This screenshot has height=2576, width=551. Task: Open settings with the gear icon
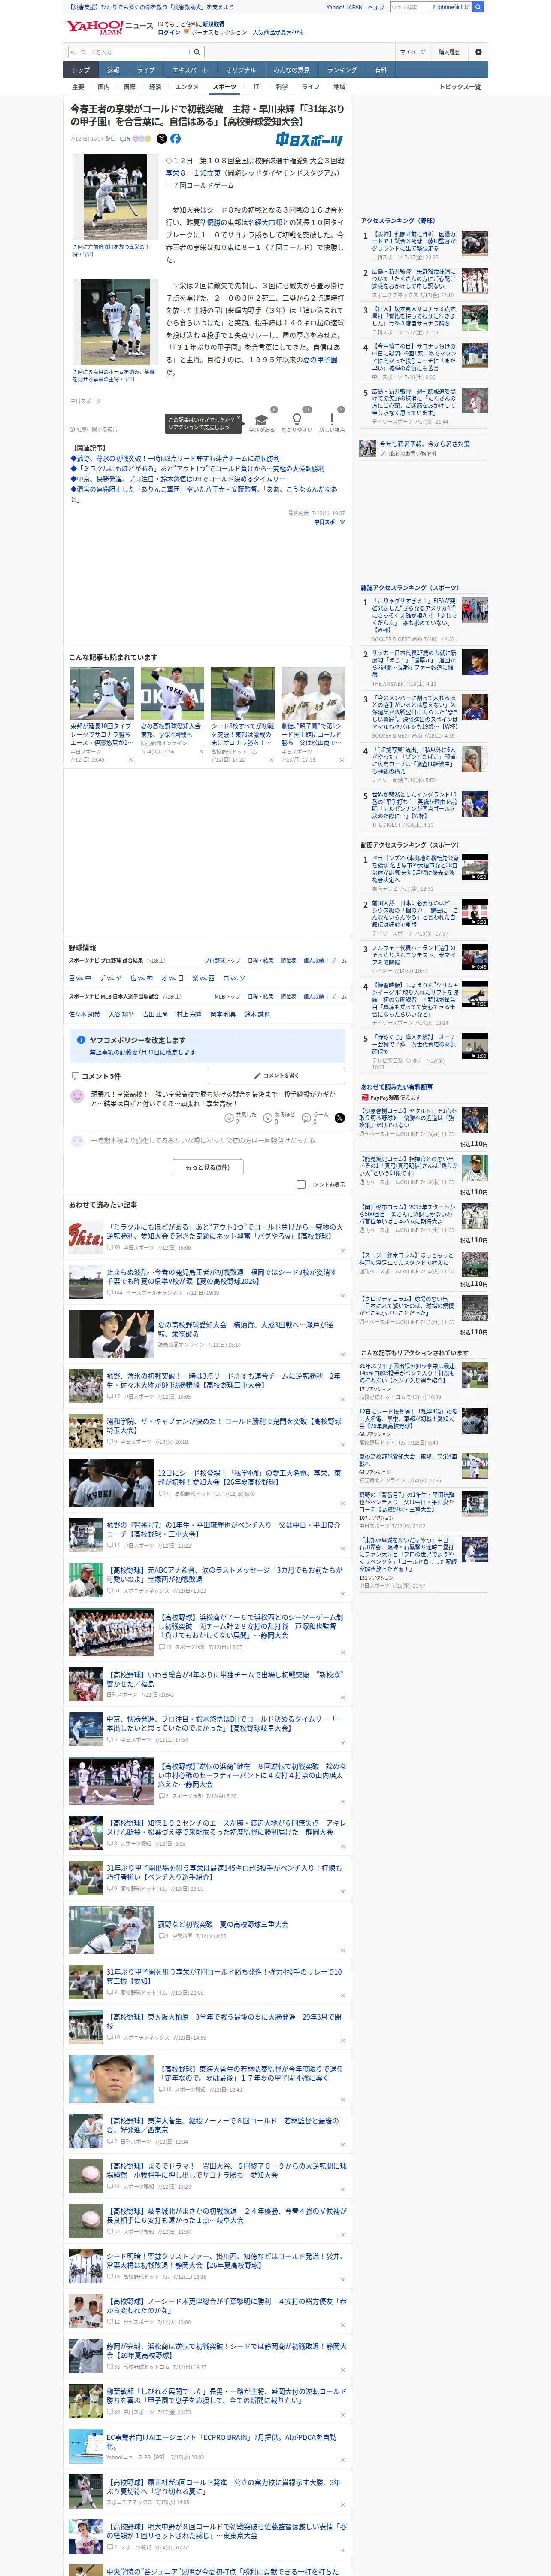478,52
